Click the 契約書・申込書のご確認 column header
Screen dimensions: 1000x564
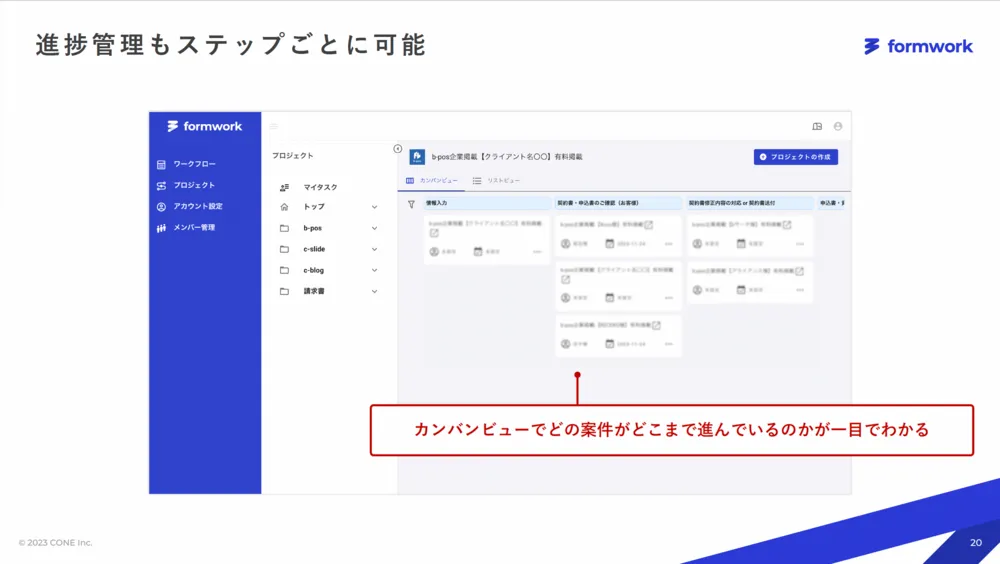click(619, 203)
